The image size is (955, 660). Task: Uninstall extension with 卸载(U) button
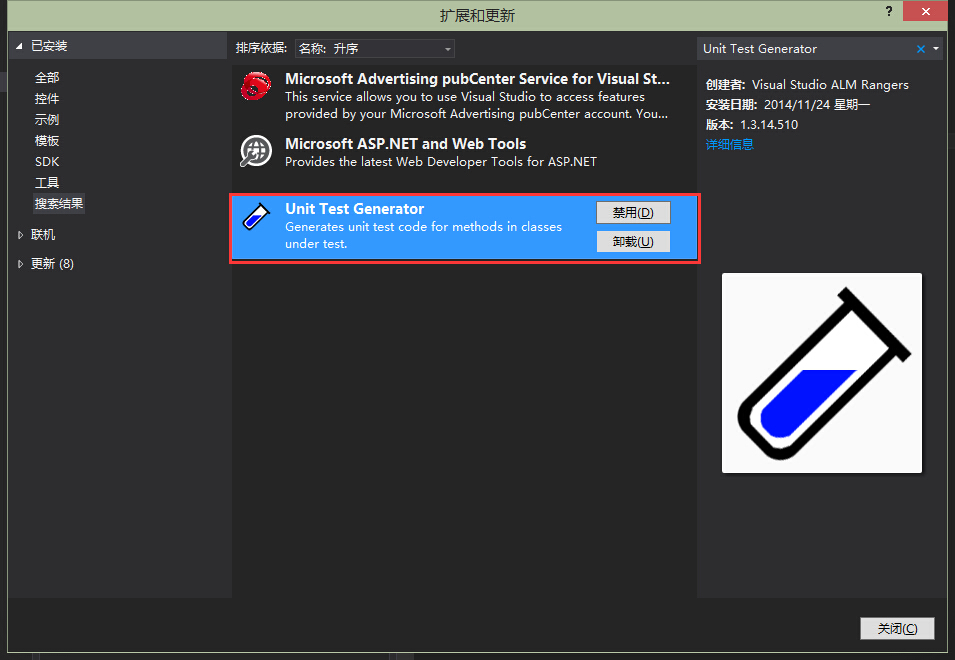coord(633,242)
